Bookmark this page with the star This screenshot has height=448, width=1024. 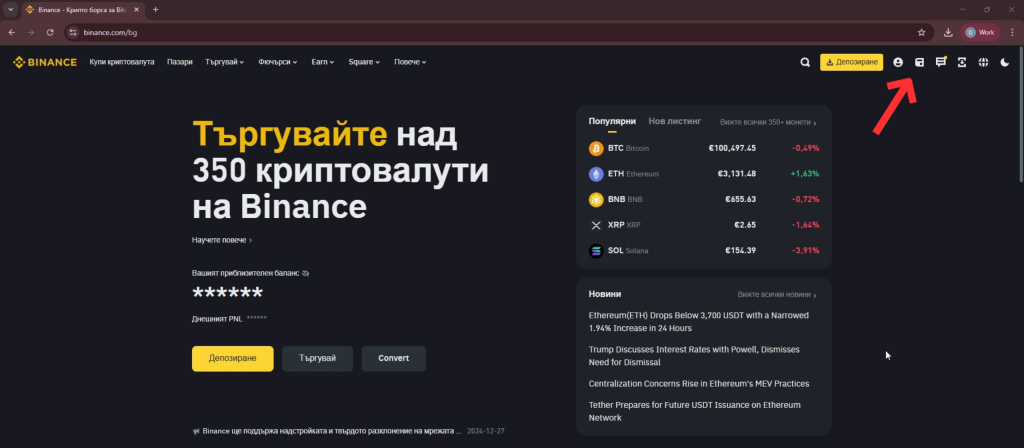pos(921,32)
